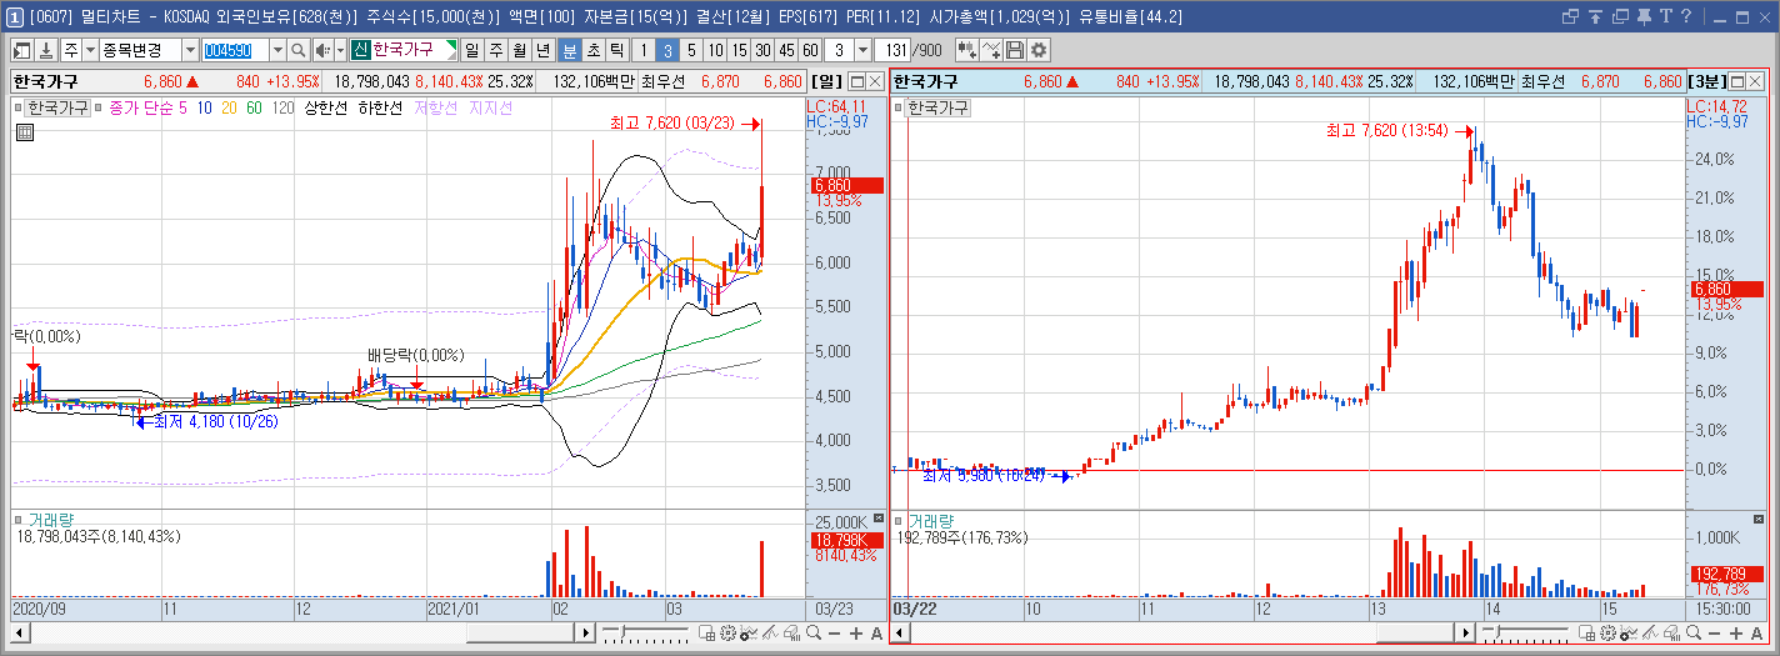
Task: Select the highlighted 3 minute interval tab
Action: pyautogui.click(x=668, y=50)
